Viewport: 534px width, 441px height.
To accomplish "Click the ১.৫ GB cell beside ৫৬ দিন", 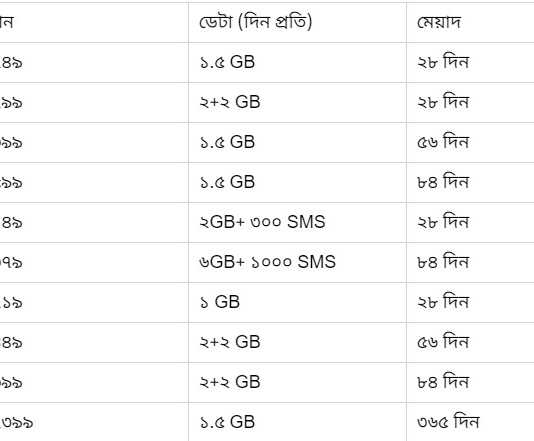I will (227, 142).
